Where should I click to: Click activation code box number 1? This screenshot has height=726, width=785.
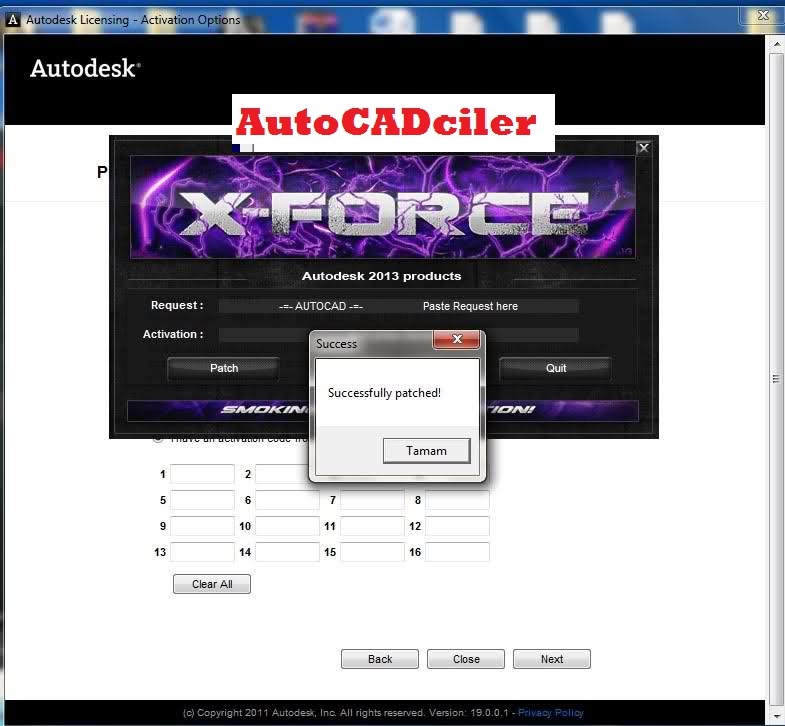(202, 474)
